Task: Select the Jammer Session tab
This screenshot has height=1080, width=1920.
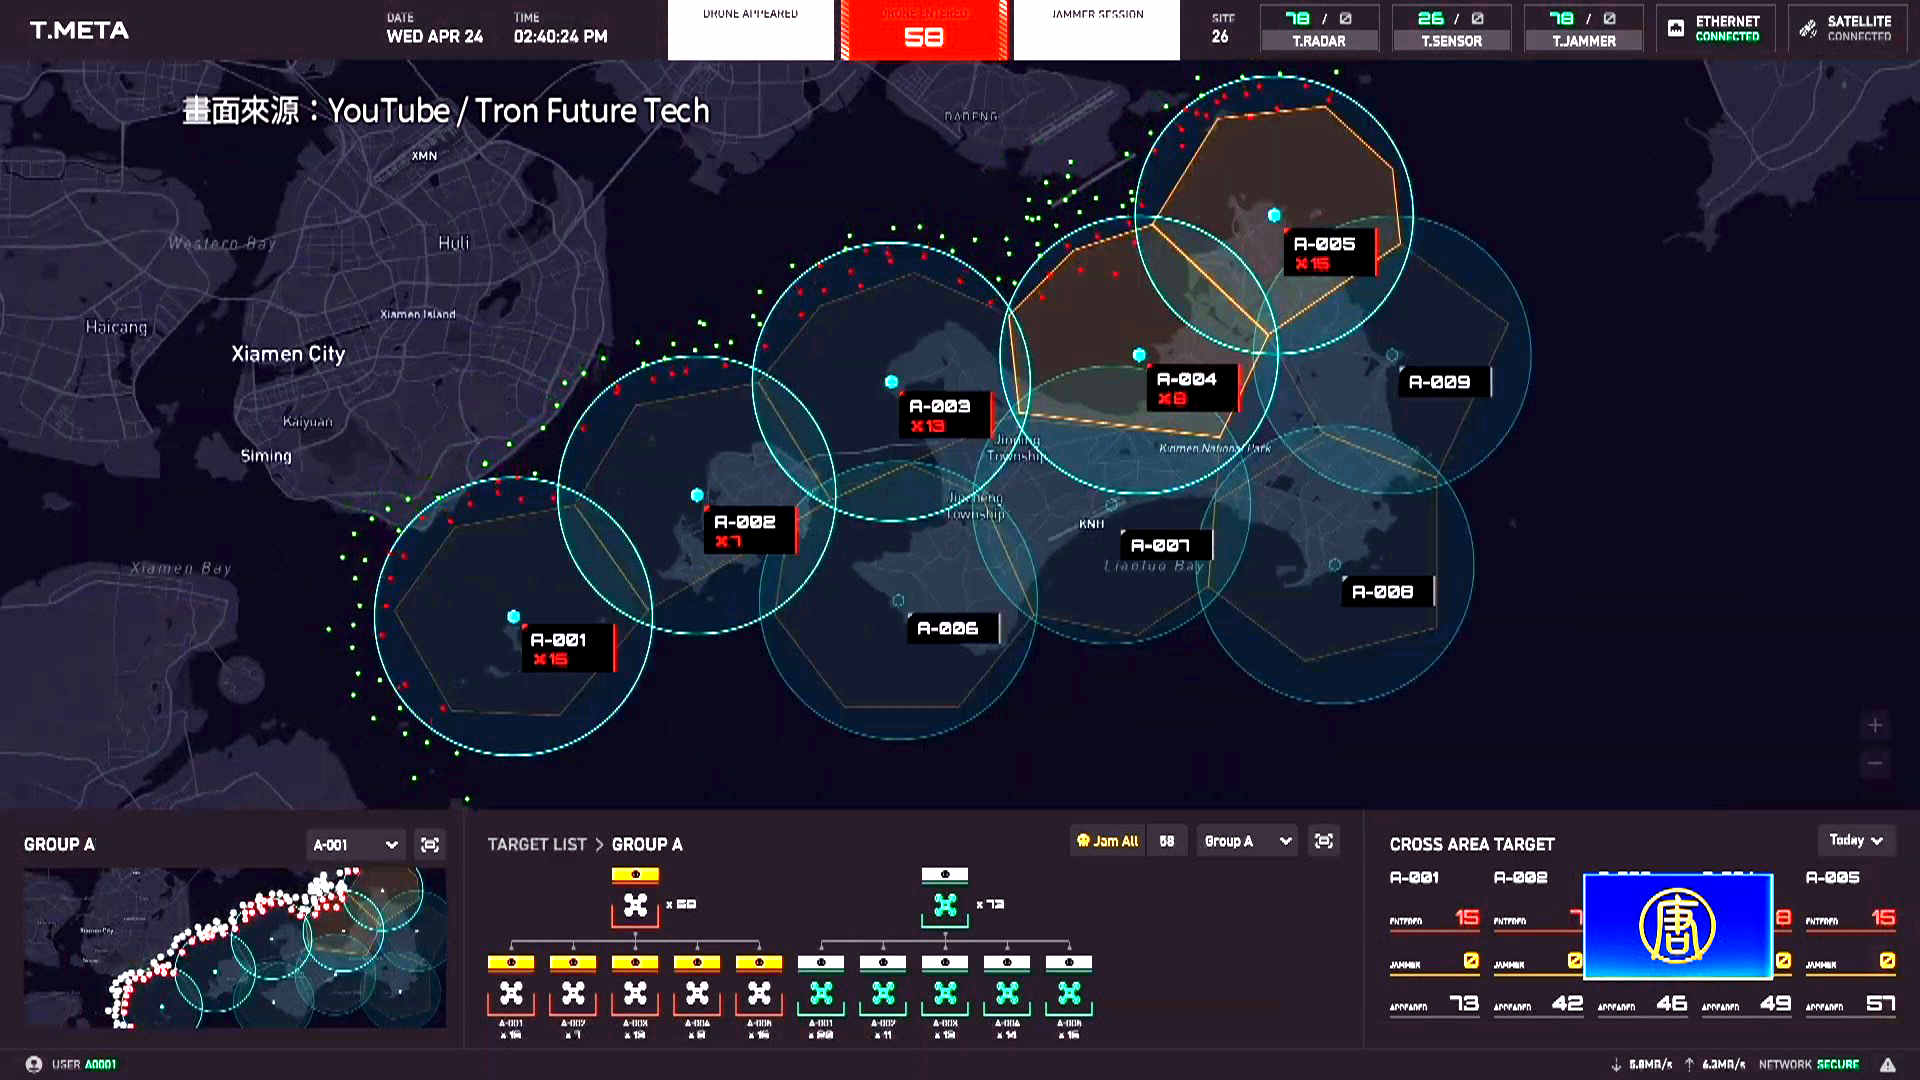Action: pos(1097,30)
